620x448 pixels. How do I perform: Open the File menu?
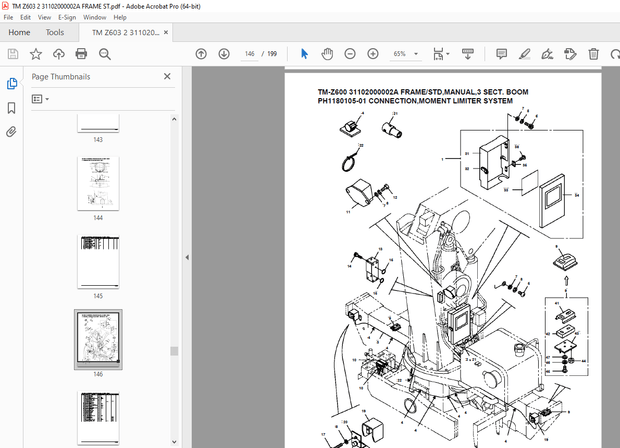8,17
